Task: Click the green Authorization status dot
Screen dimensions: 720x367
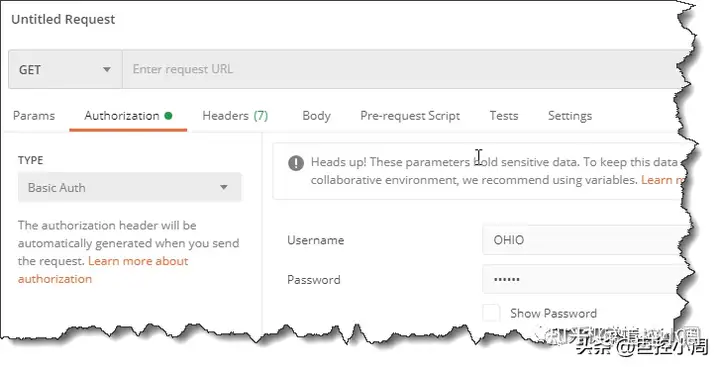Action: (x=168, y=116)
